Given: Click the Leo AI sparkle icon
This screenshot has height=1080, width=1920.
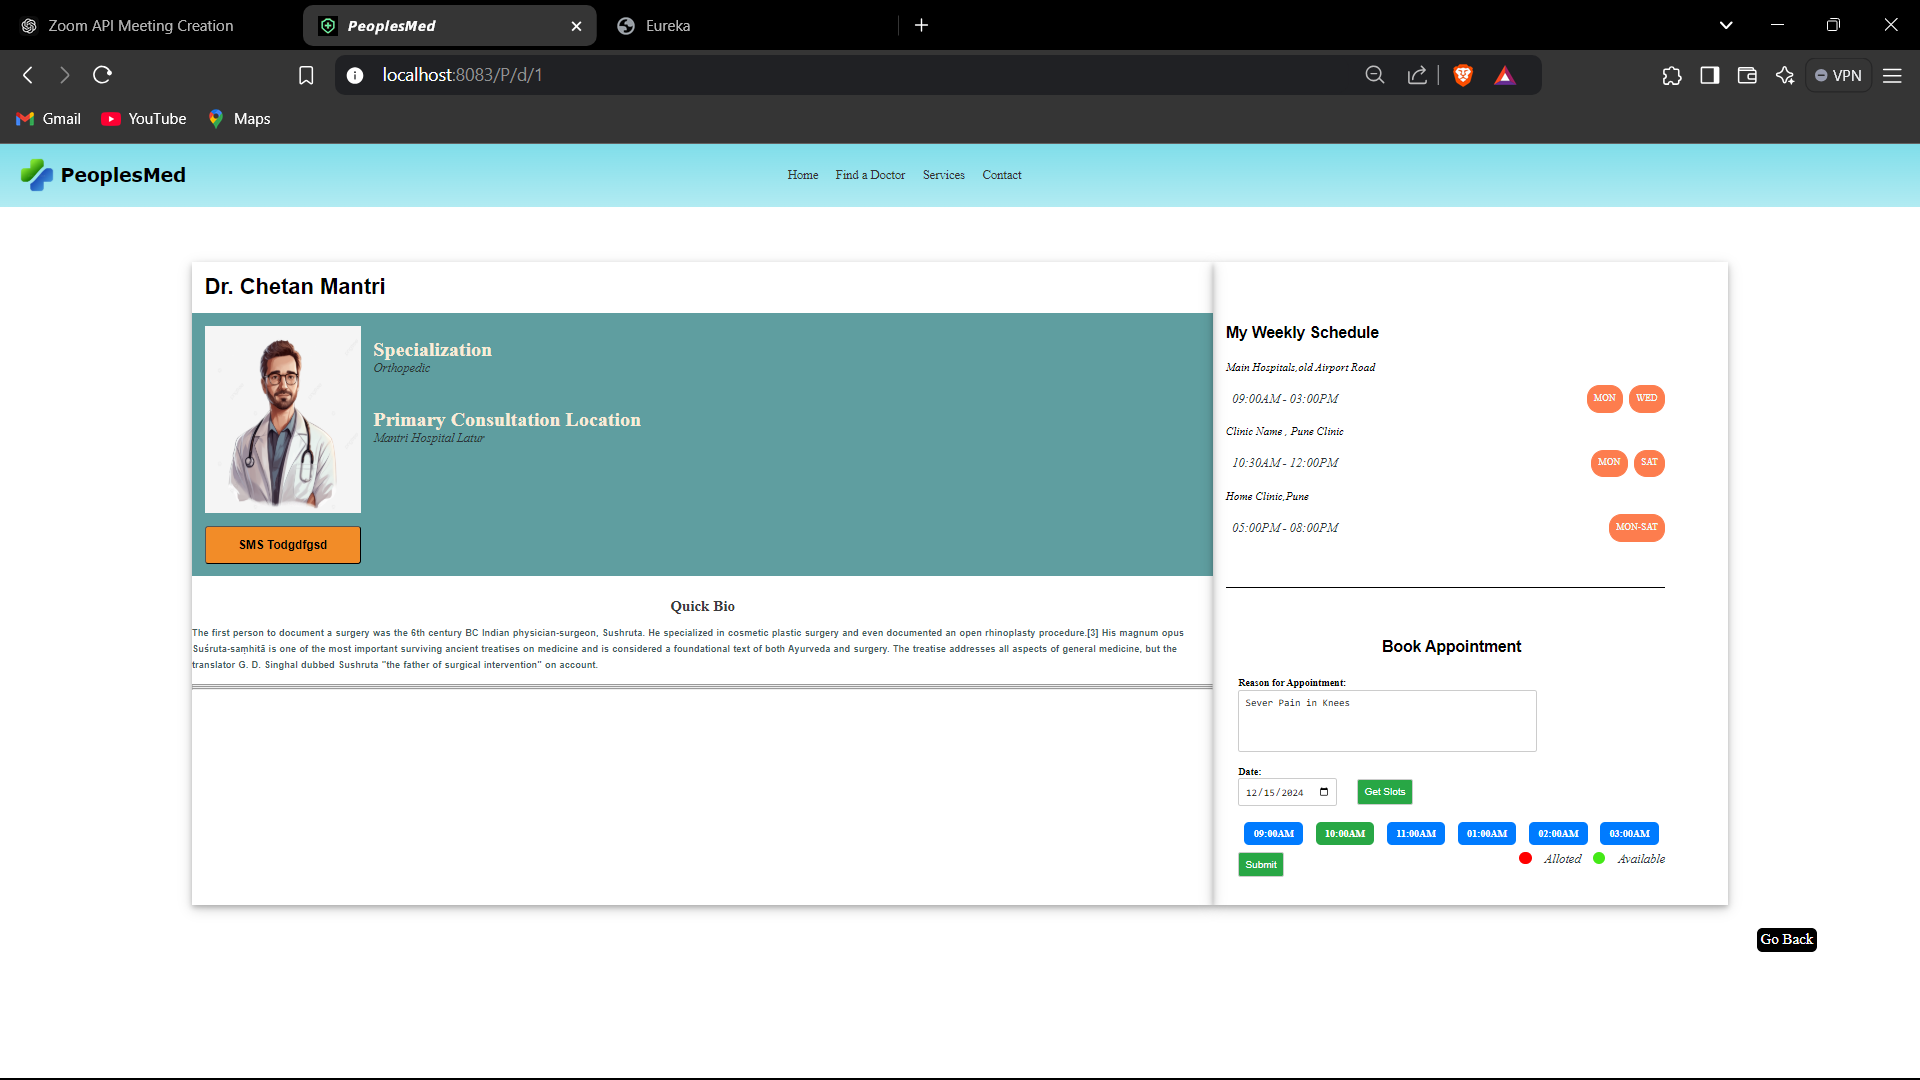Looking at the screenshot, I should point(1785,75).
